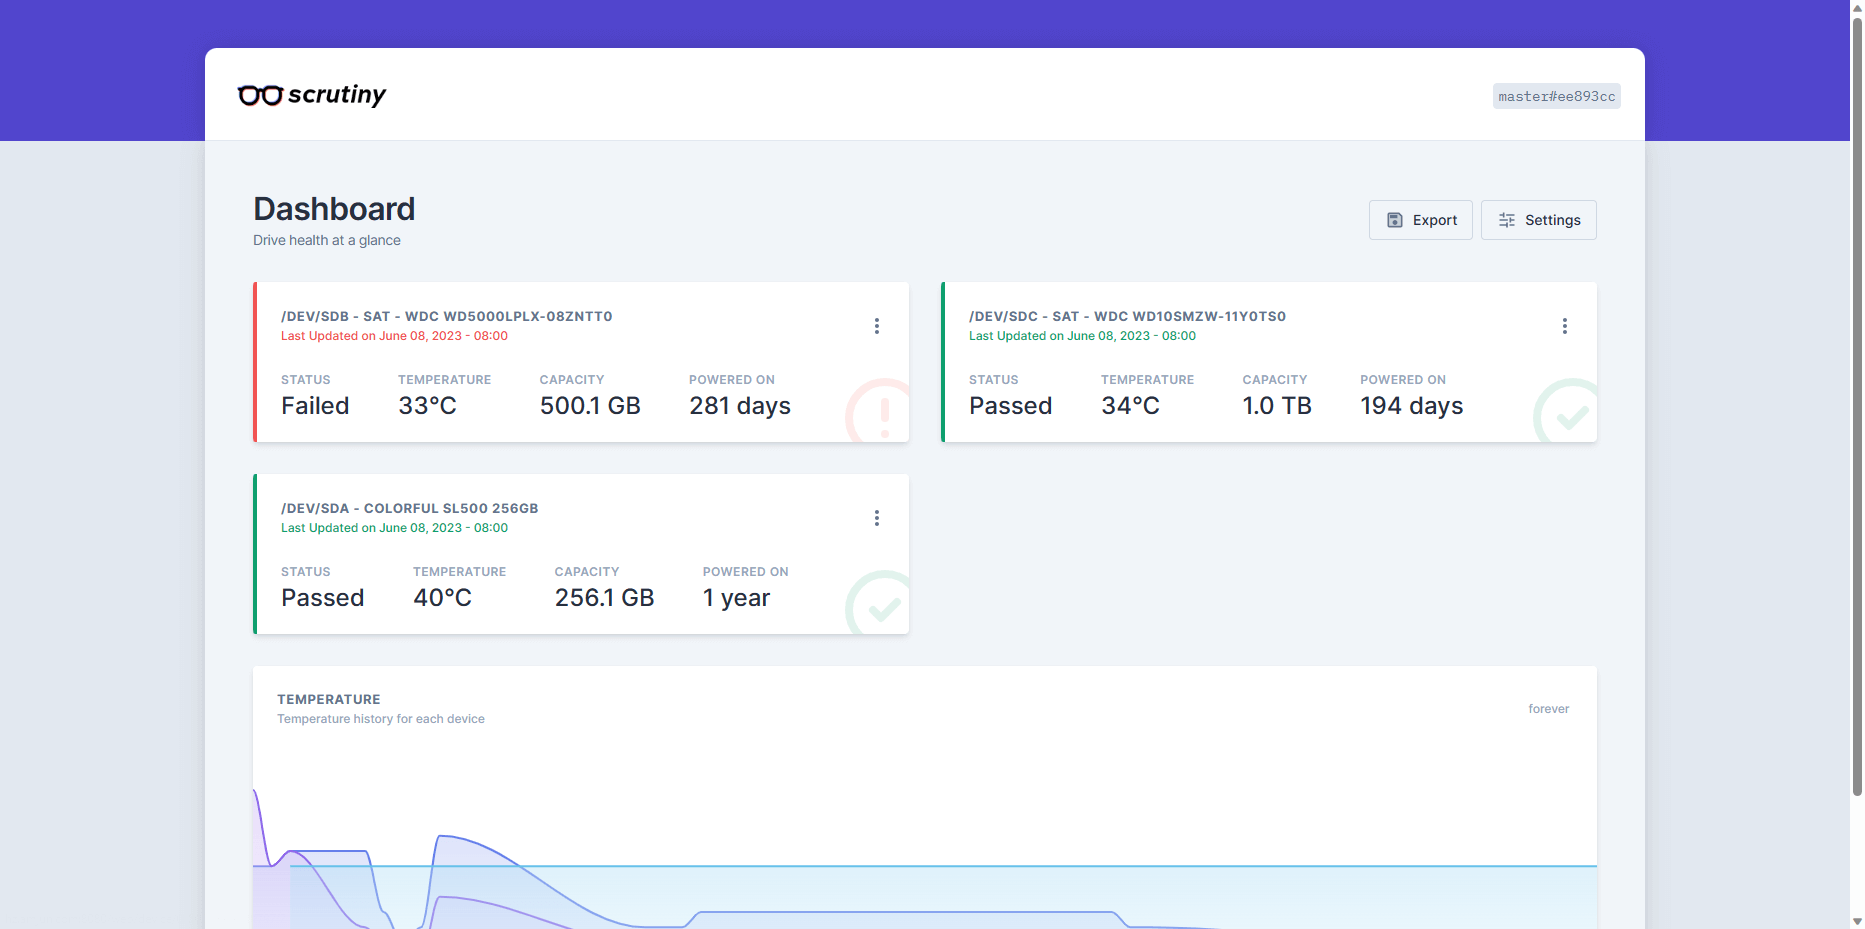Click the red failed warning icon on /dev/sdb
Image resolution: width=1865 pixels, height=929 pixels.
pyautogui.click(x=882, y=412)
